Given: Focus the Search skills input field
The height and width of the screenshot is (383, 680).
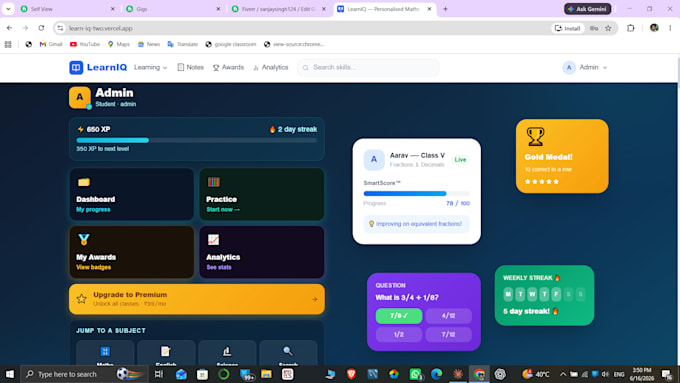Looking at the screenshot, I should [368, 67].
